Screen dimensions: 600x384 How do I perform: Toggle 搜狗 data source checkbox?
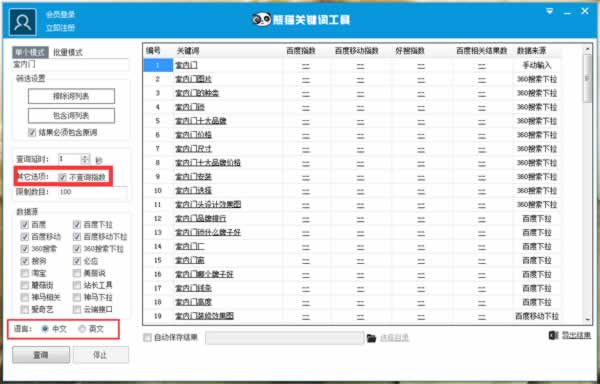point(25,261)
